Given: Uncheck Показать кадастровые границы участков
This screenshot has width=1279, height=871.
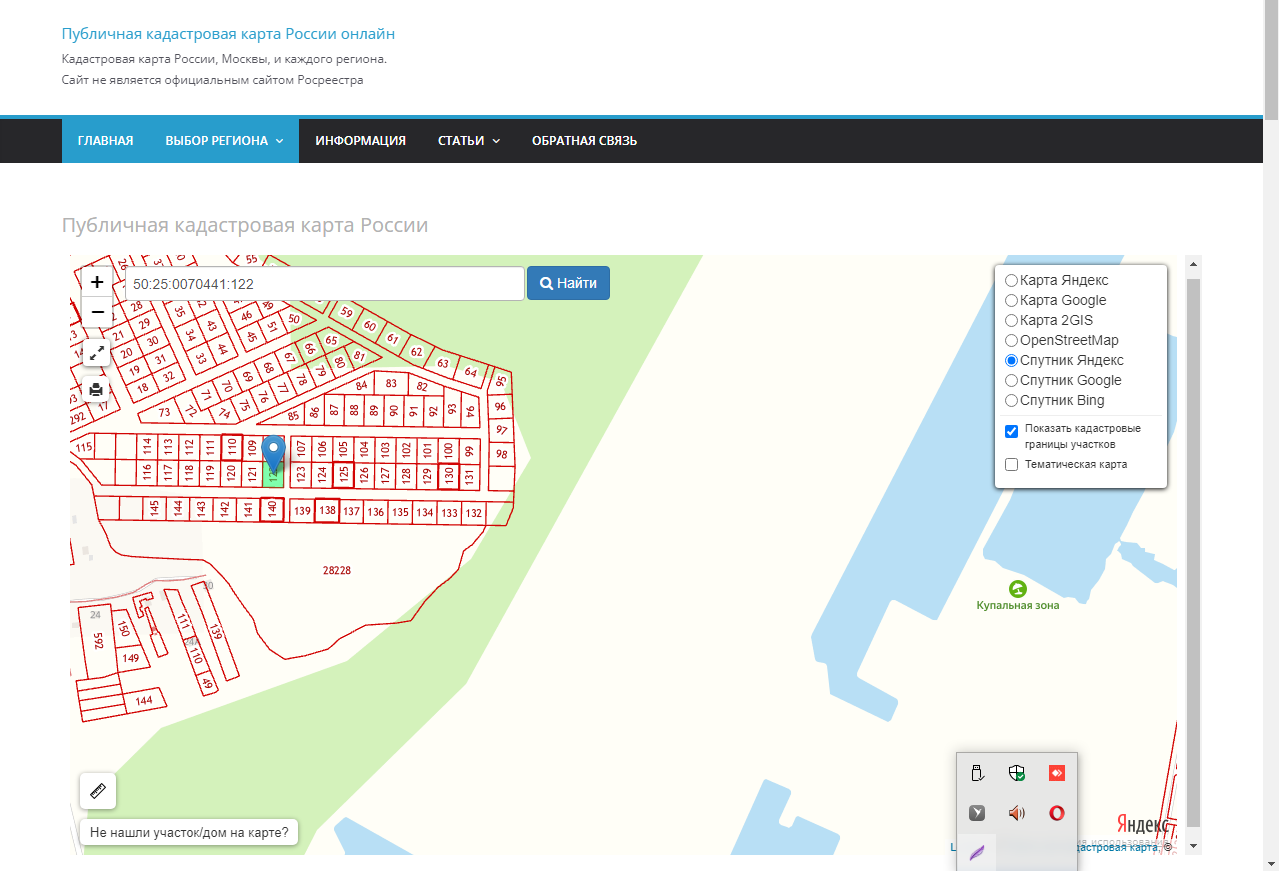Looking at the screenshot, I should (x=1011, y=431).
